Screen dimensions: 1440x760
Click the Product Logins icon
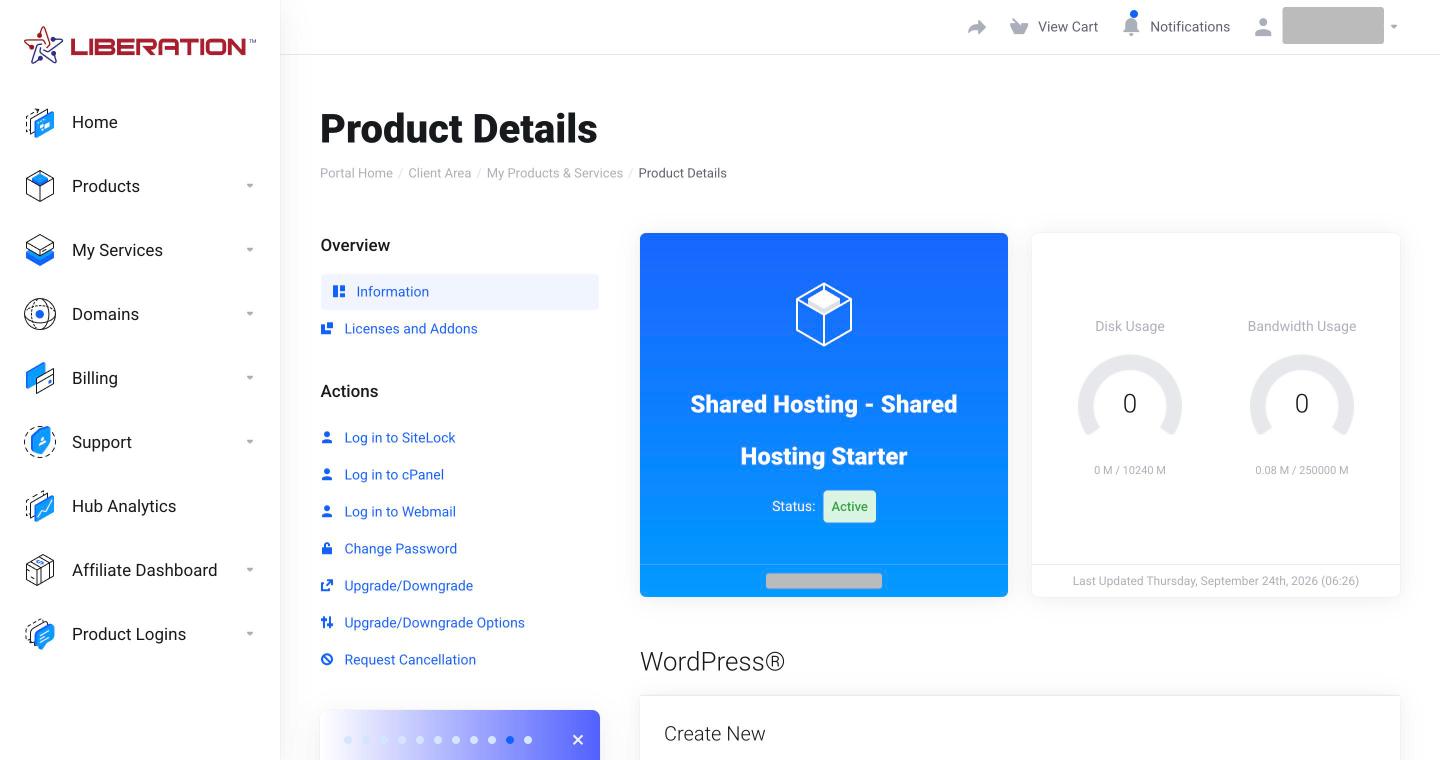tap(40, 634)
